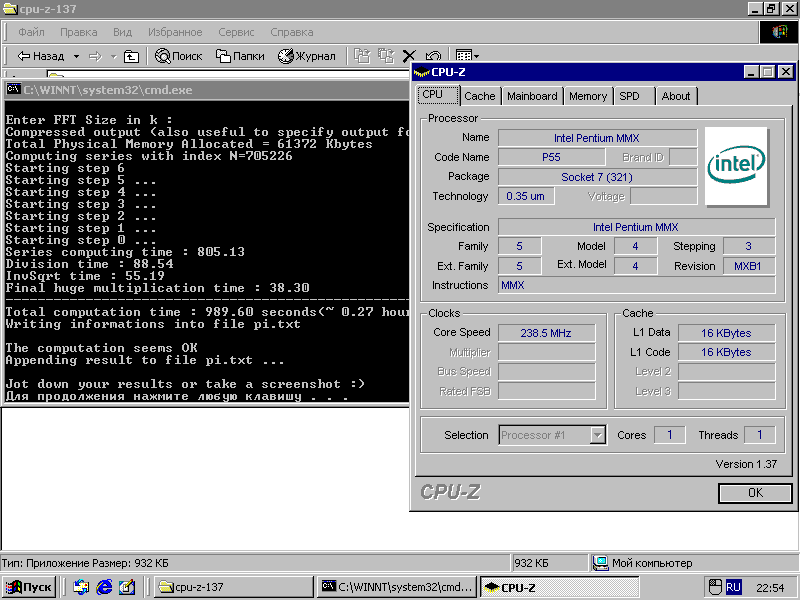Click the Мой компьютер status bar icon
The height and width of the screenshot is (600, 800).
coord(601,563)
